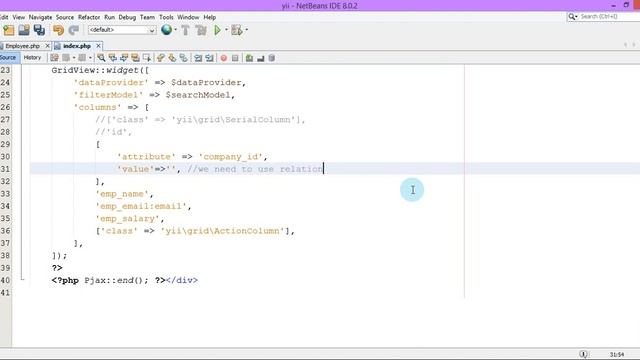The height and width of the screenshot is (360, 640).
Task: Open the Debug Project dropdown arrow
Action: pyautogui.click(x=247, y=30)
